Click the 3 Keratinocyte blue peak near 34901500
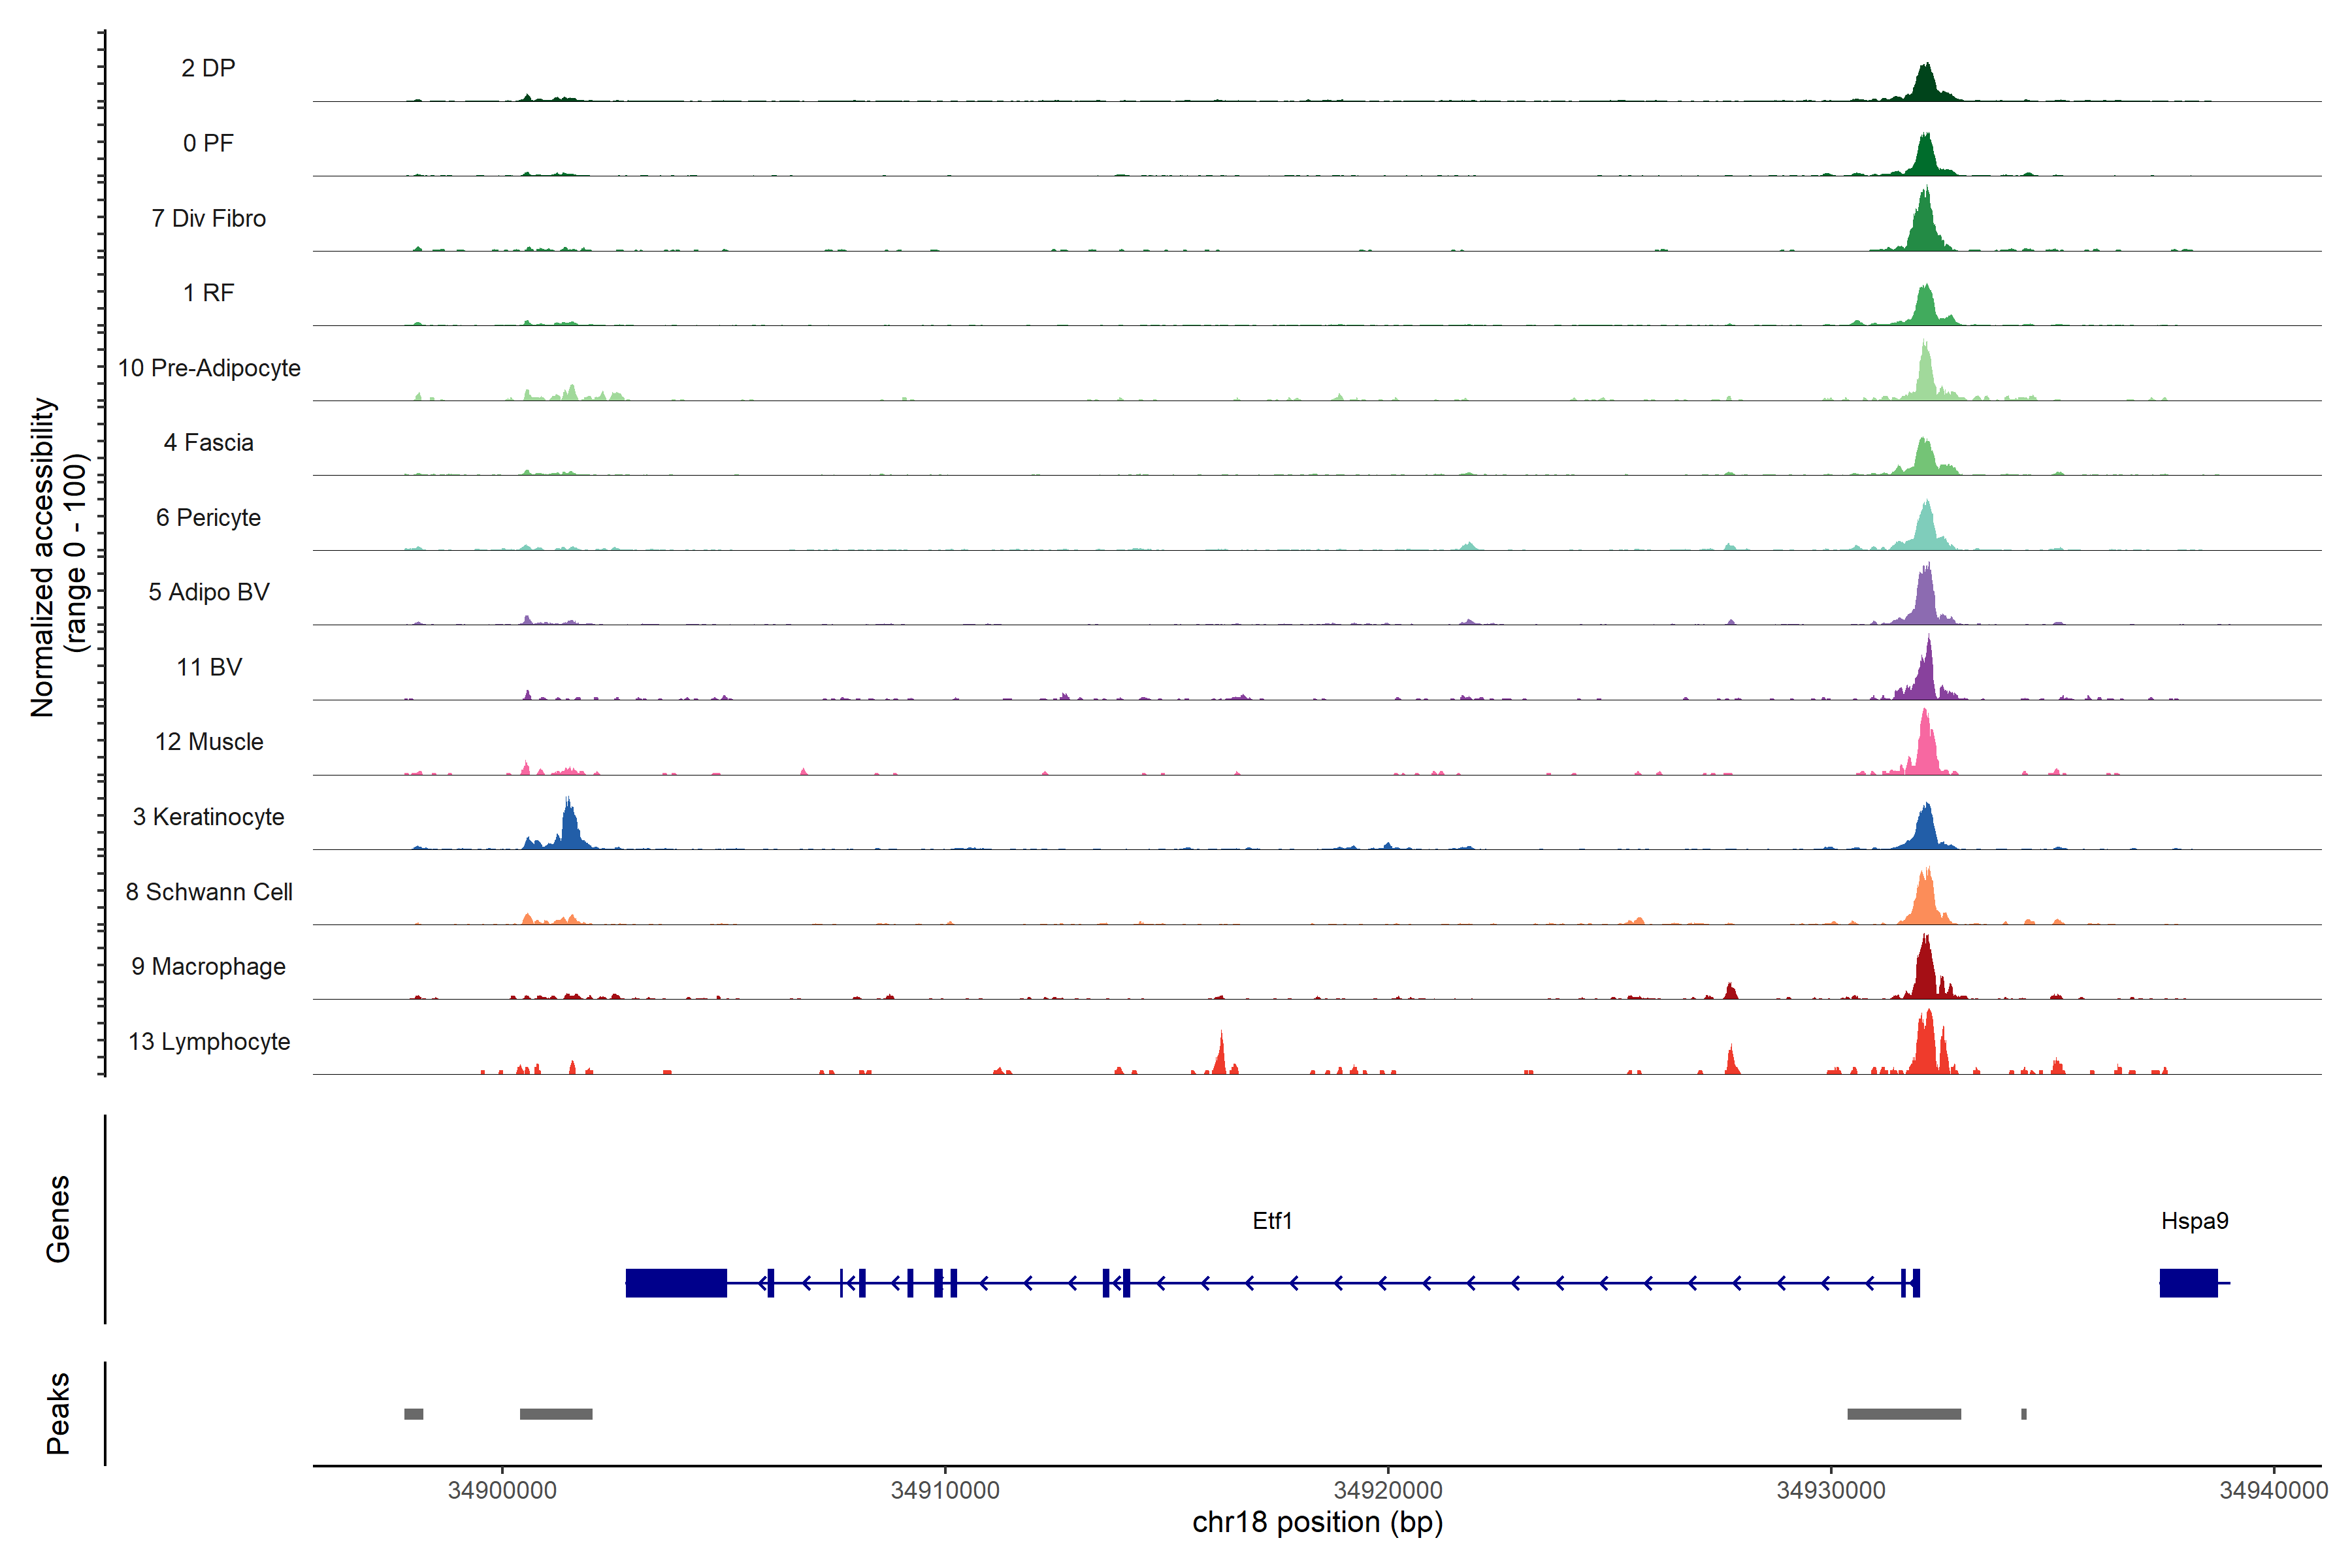The image size is (2352, 1568). click(570, 830)
